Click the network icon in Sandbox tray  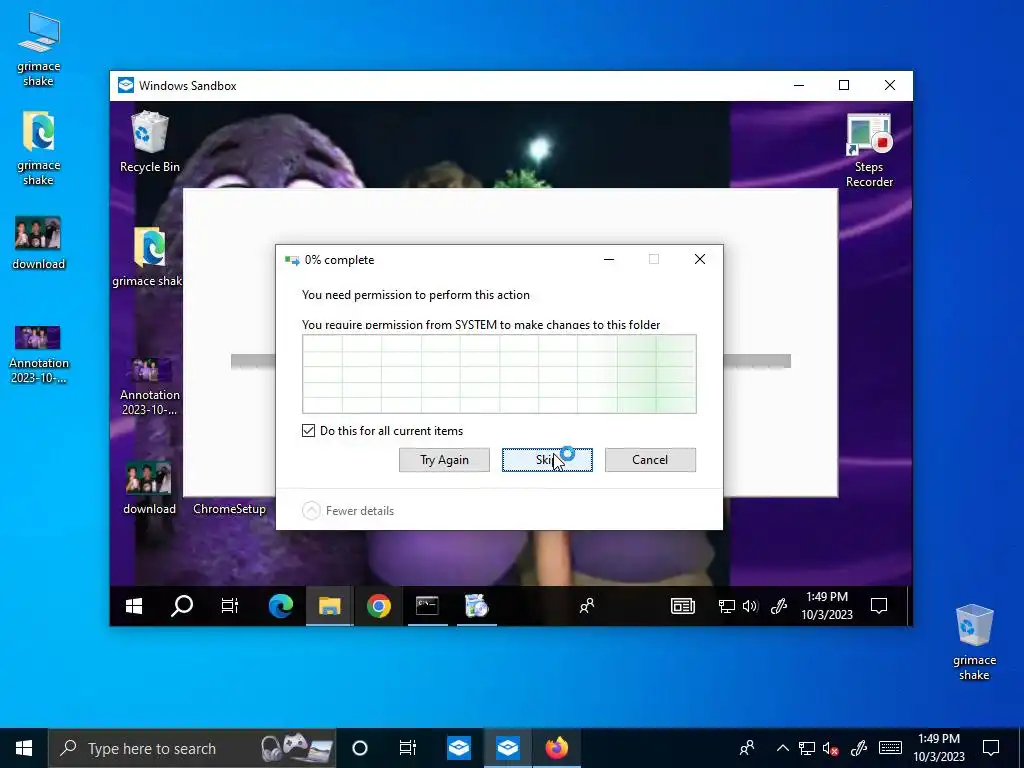(726, 607)
